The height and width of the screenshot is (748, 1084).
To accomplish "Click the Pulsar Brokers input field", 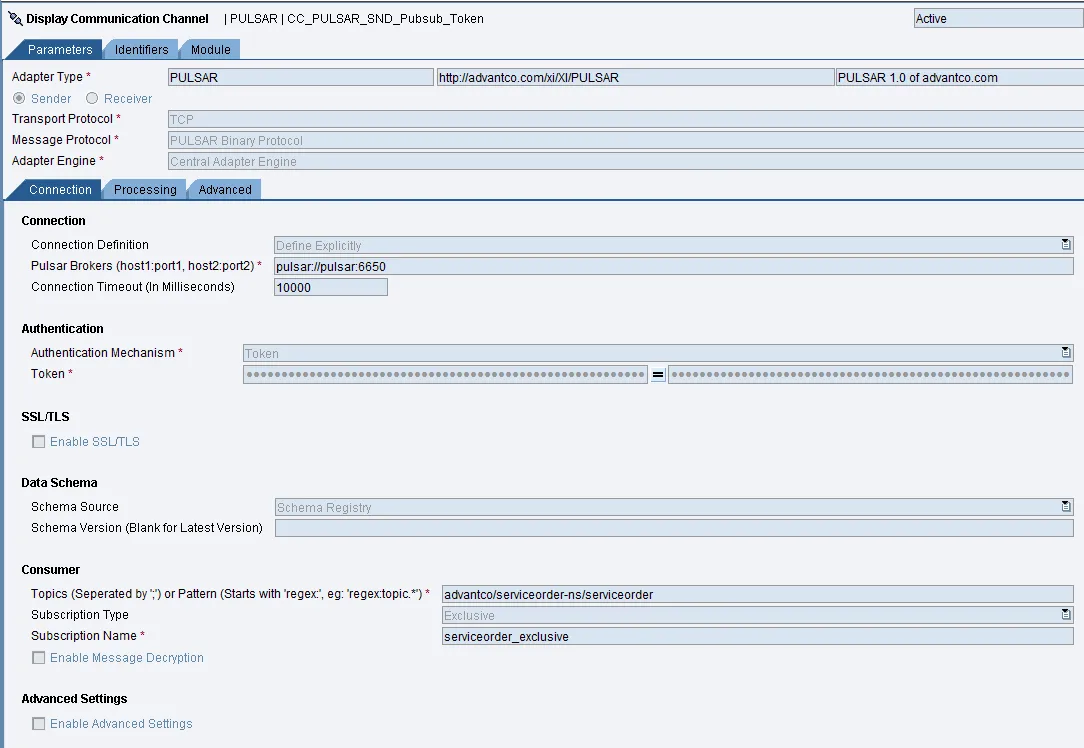I will tap(674, 266).
